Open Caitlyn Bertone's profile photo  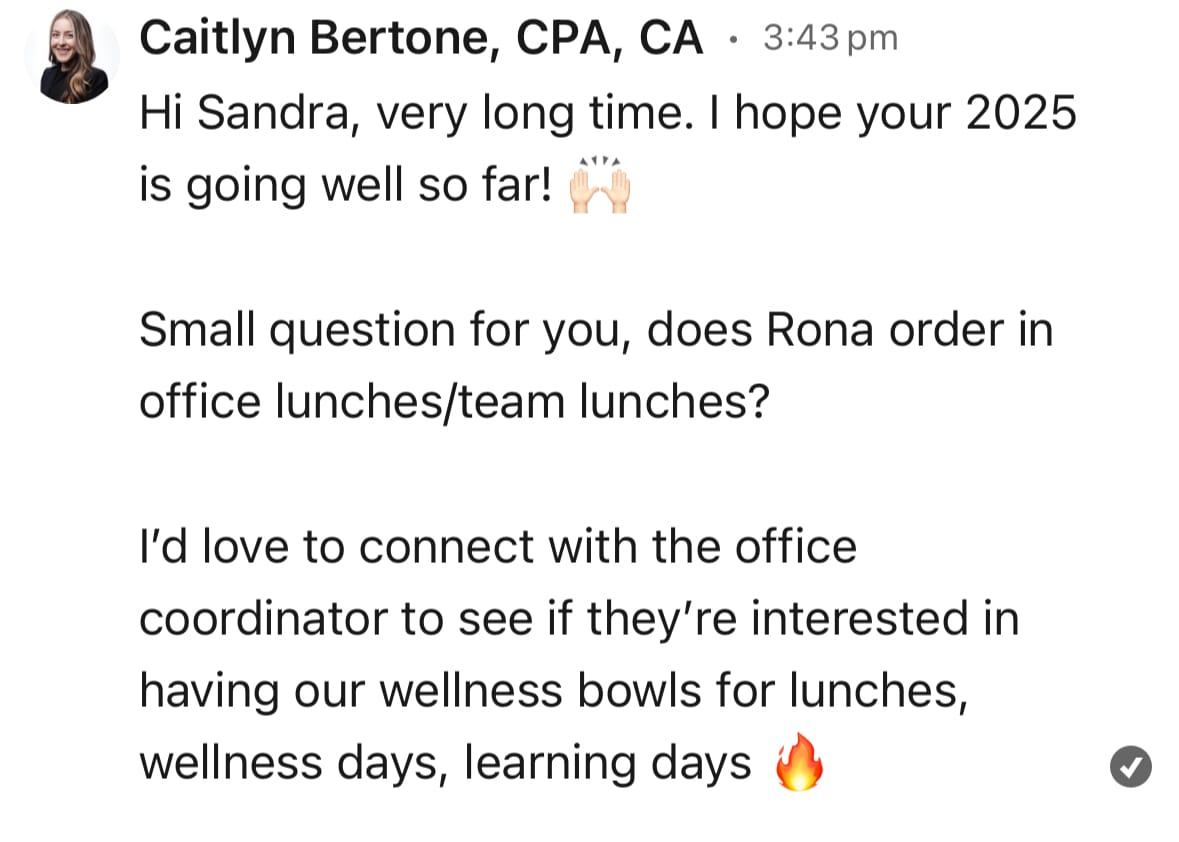coord(72,56)
